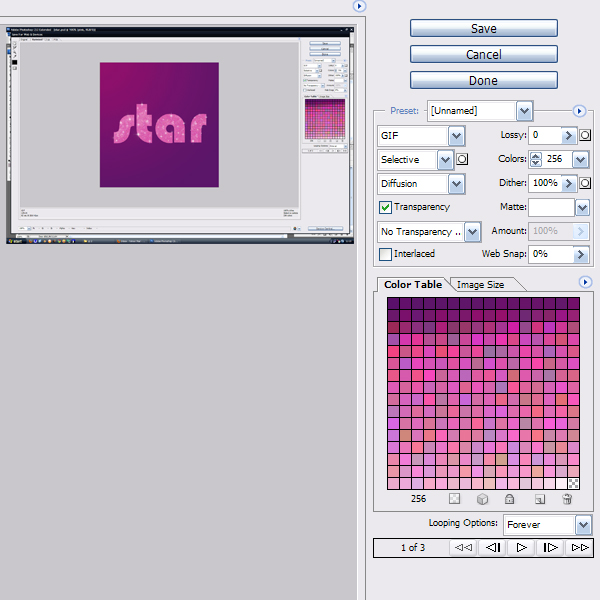
Task: Click the channel mask icon next to Selective
Action: pyautogui.click(x=462, y=159)
